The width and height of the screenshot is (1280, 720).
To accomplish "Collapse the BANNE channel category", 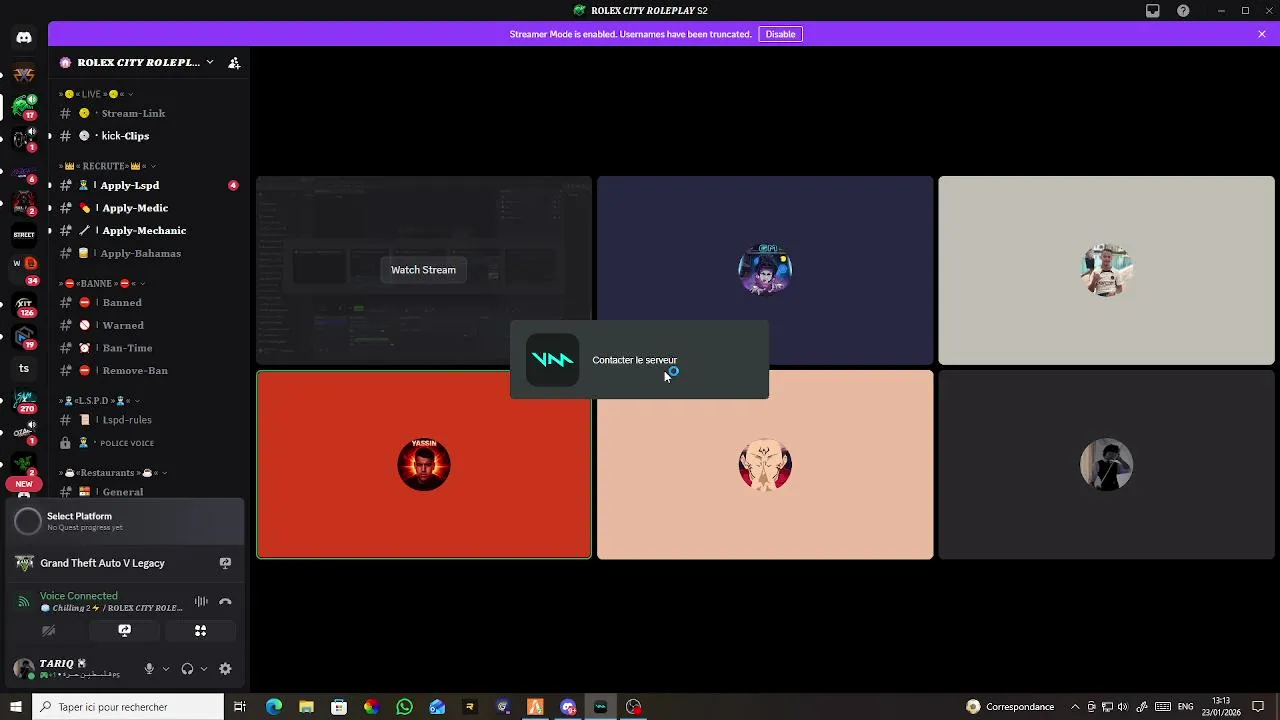I will tap(100, 284).
